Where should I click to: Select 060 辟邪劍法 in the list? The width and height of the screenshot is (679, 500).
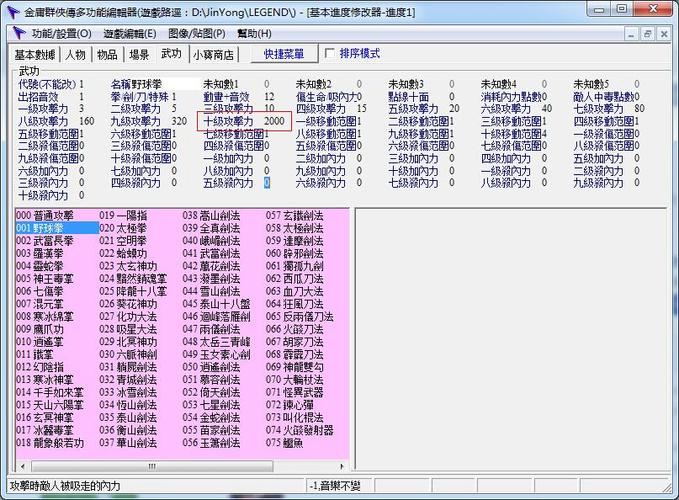click(x=294, y=253)
